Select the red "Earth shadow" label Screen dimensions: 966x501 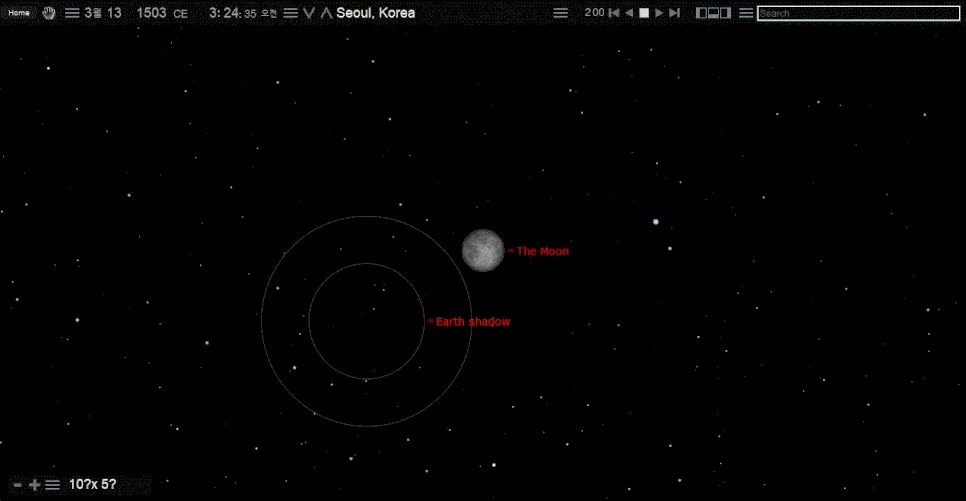click(x=473, y=322)
